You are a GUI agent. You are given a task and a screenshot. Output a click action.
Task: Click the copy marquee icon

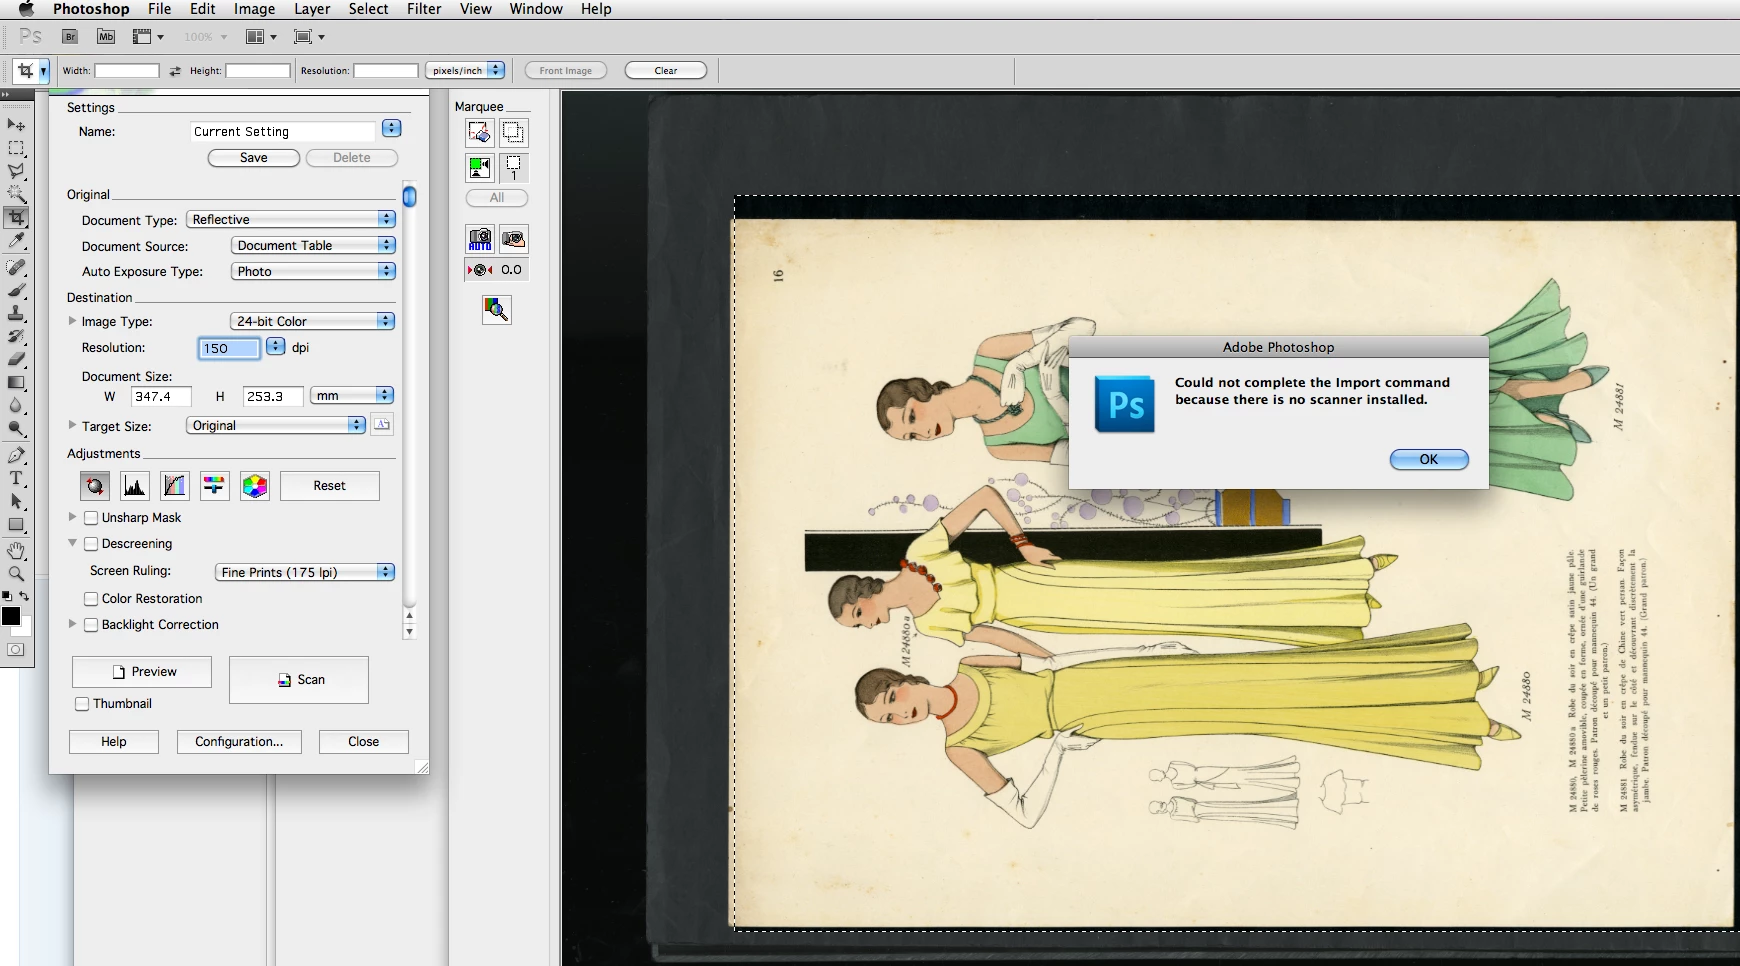(x=514, y=132)
